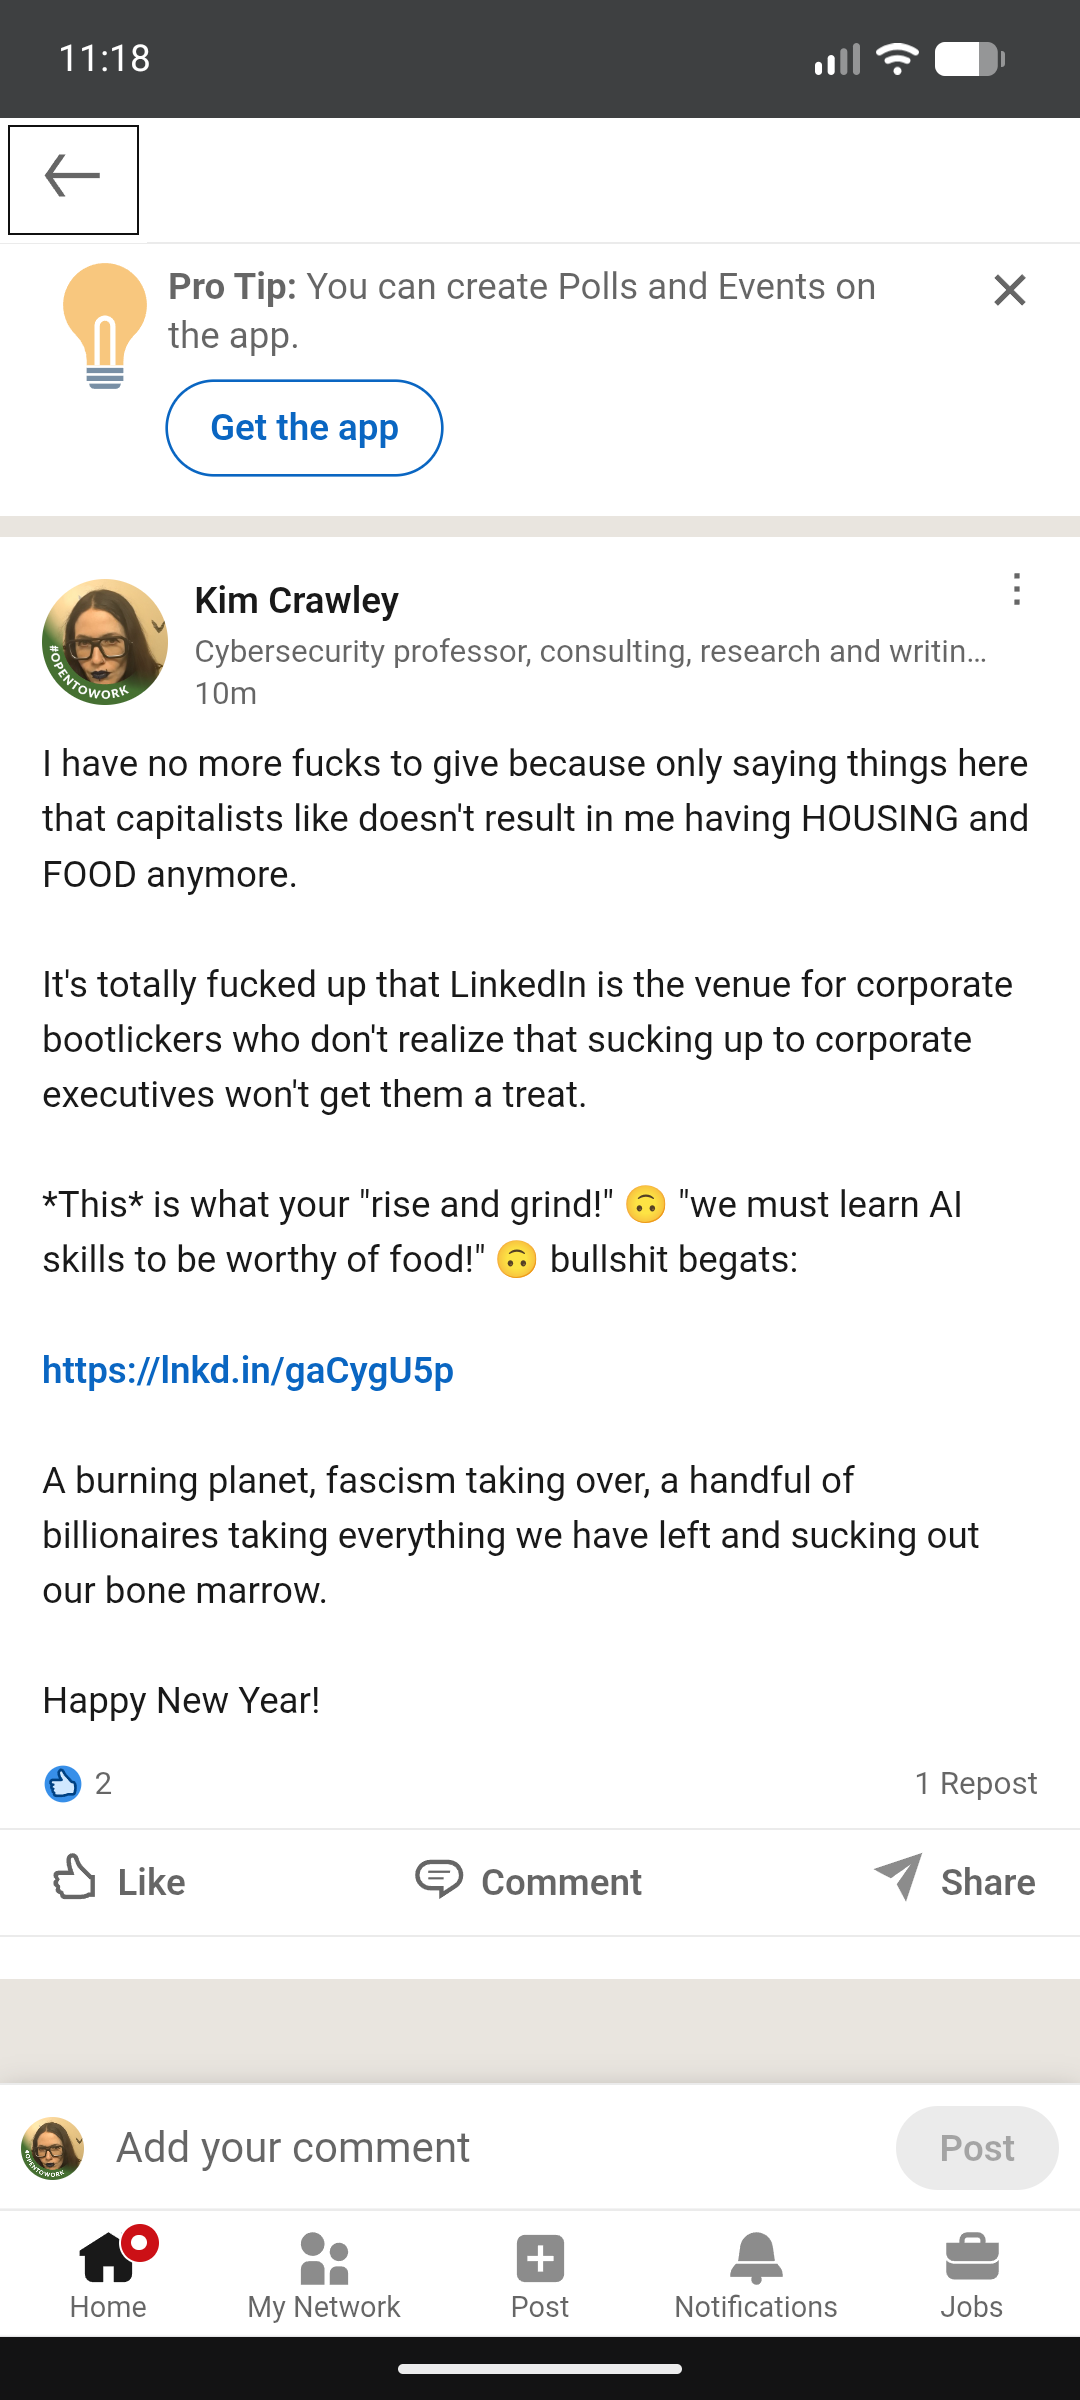Open Kim Crawley's profile picture
1080x2400 pixels.
(x=105, y=642)
